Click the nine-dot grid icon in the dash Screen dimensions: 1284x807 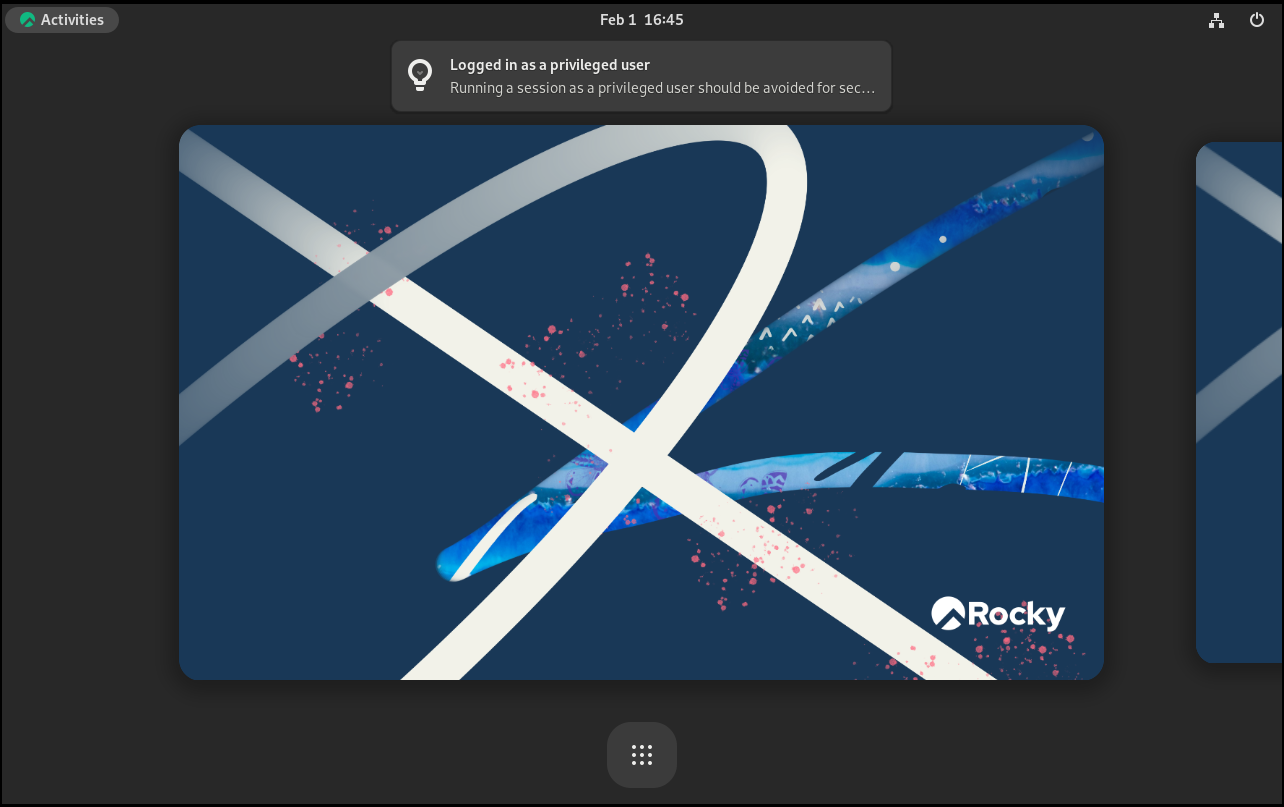(642, 755)
